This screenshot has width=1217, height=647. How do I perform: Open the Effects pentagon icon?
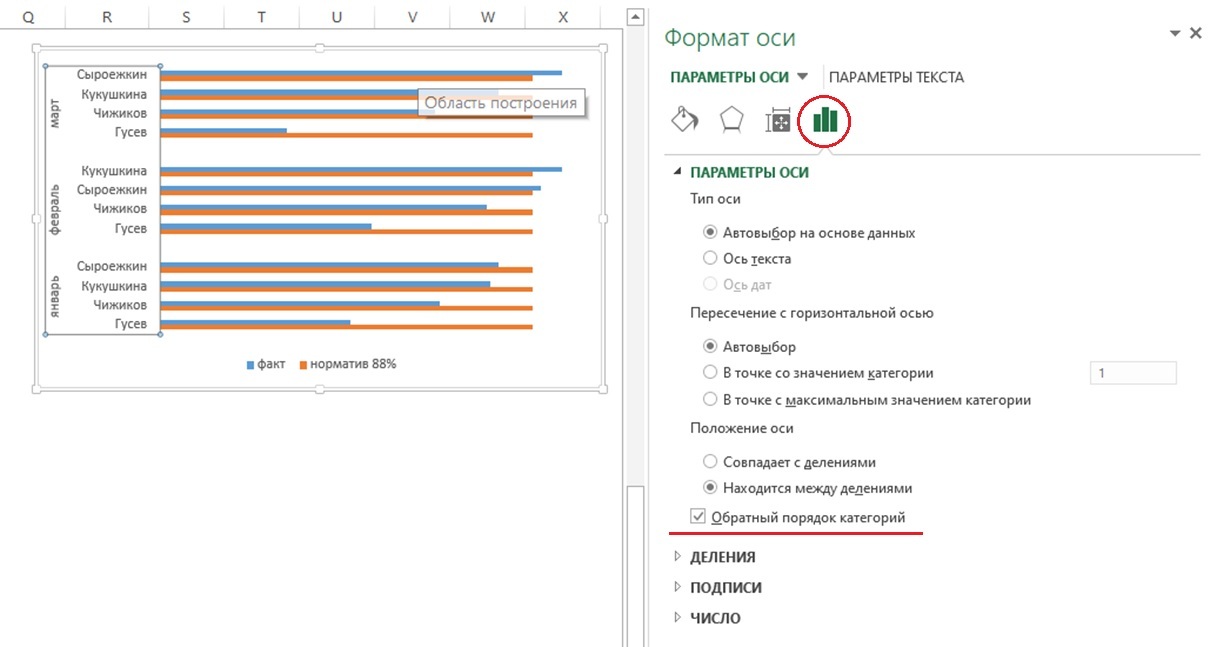(731, 120)
